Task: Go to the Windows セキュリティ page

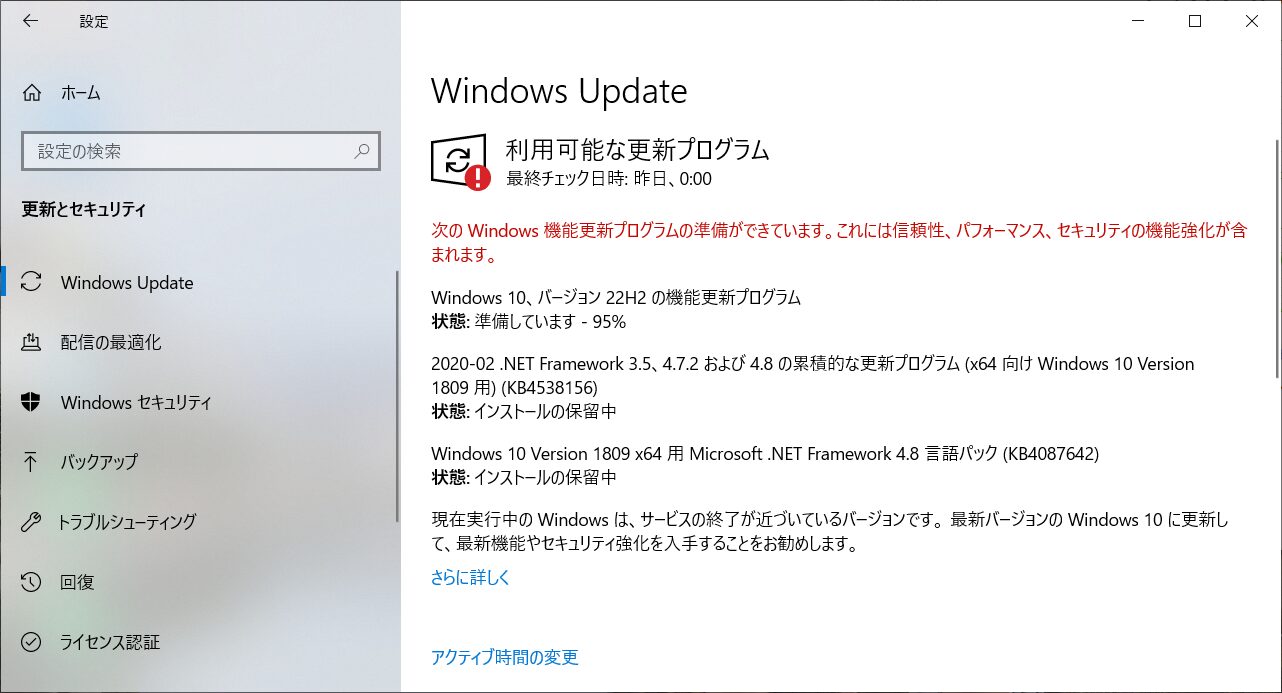Action: coord(200,402)
